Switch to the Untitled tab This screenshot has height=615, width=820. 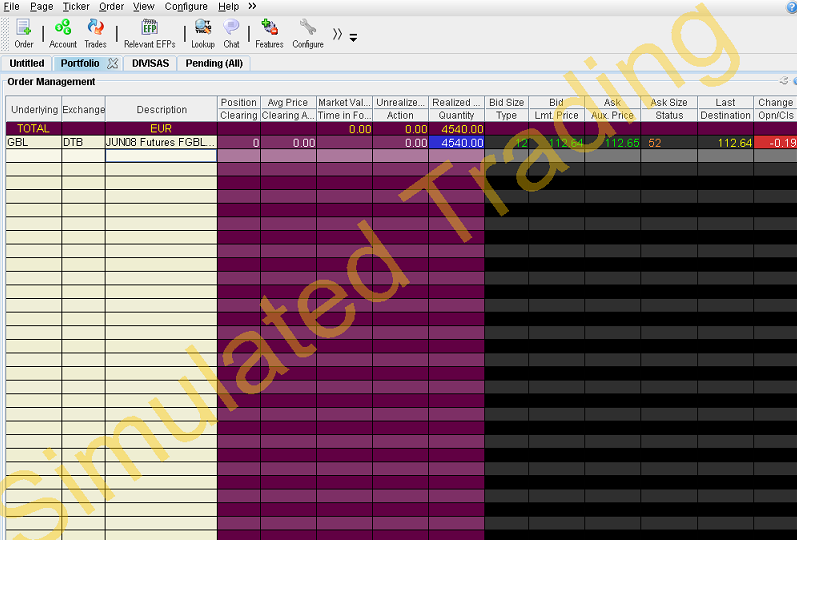[27, 63]
